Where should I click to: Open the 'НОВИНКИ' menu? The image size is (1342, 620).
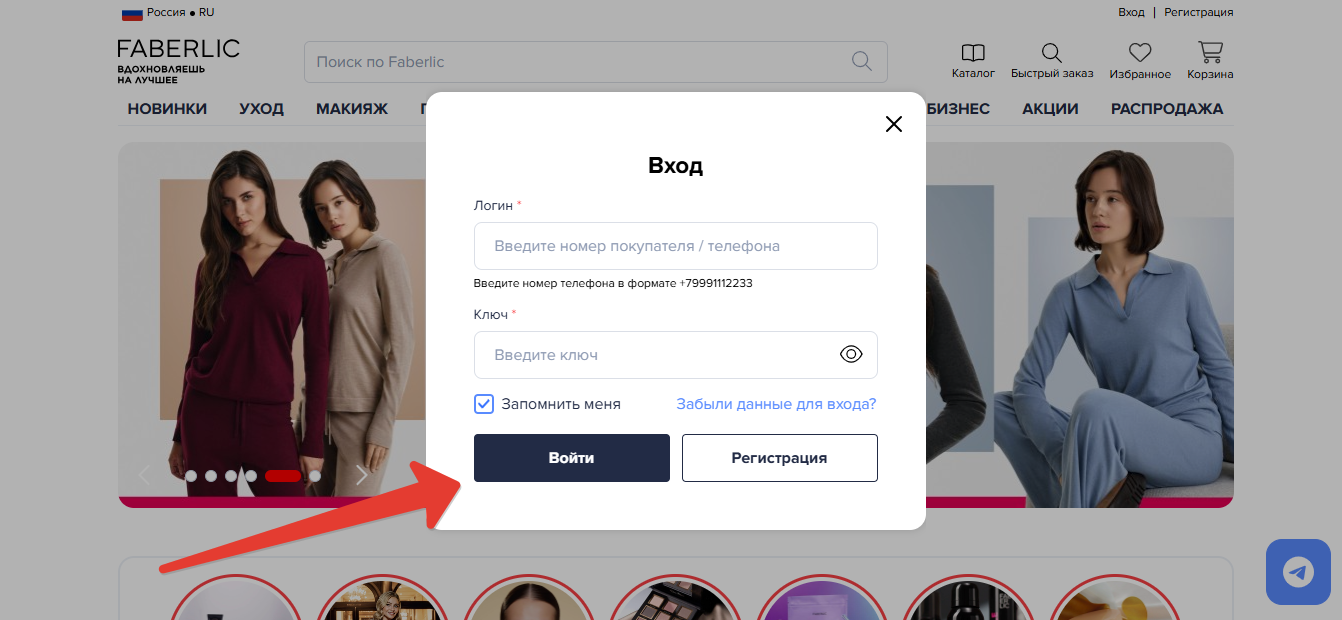point(167,109)
